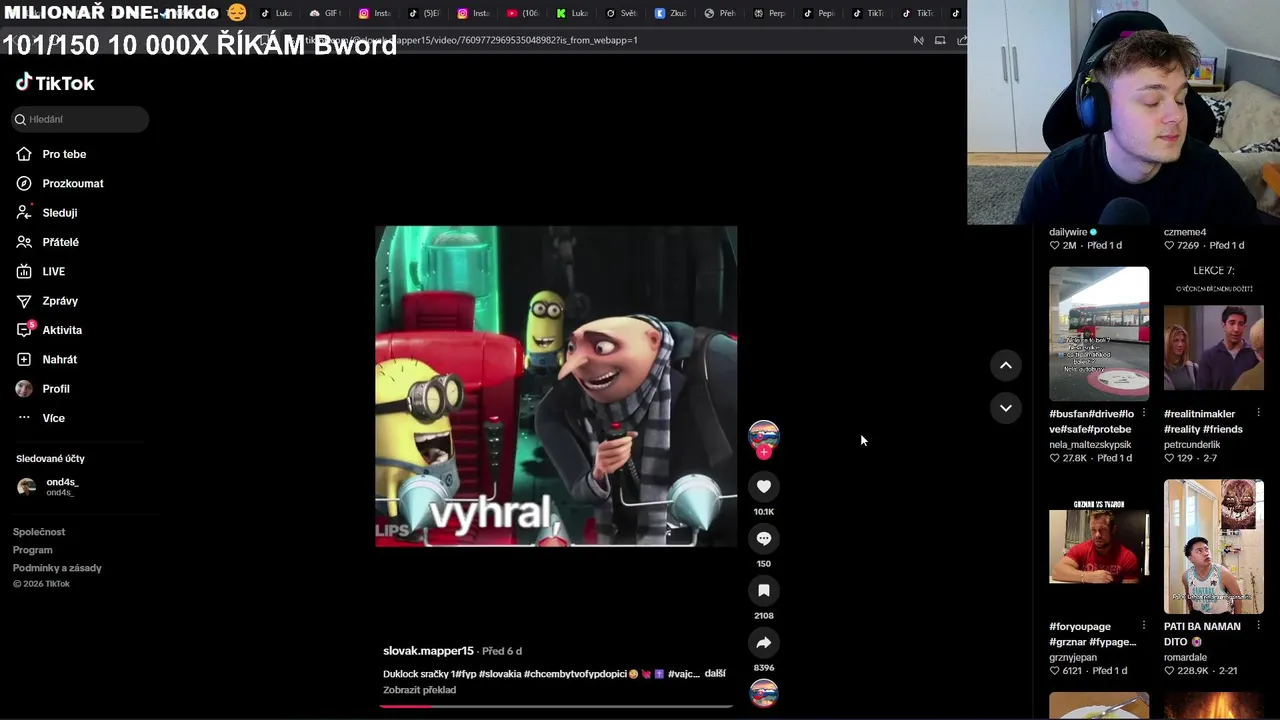Open nela_maltezskypsik author link
Image resolution: width=1280 pixels, height=720 pixels.
tap(1090, 445)
